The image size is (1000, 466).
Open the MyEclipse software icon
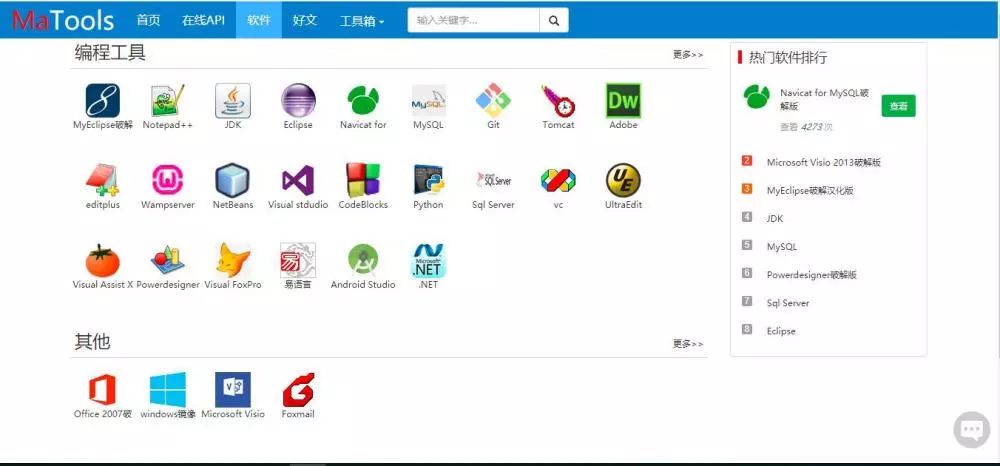point(103,101)
